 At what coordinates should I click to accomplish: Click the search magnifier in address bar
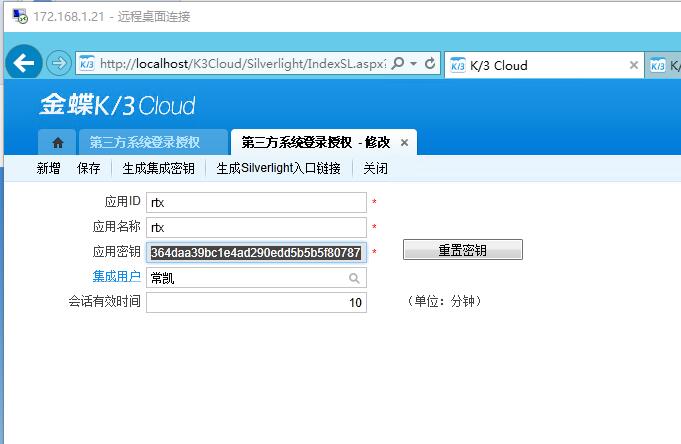tap(397, 63)
